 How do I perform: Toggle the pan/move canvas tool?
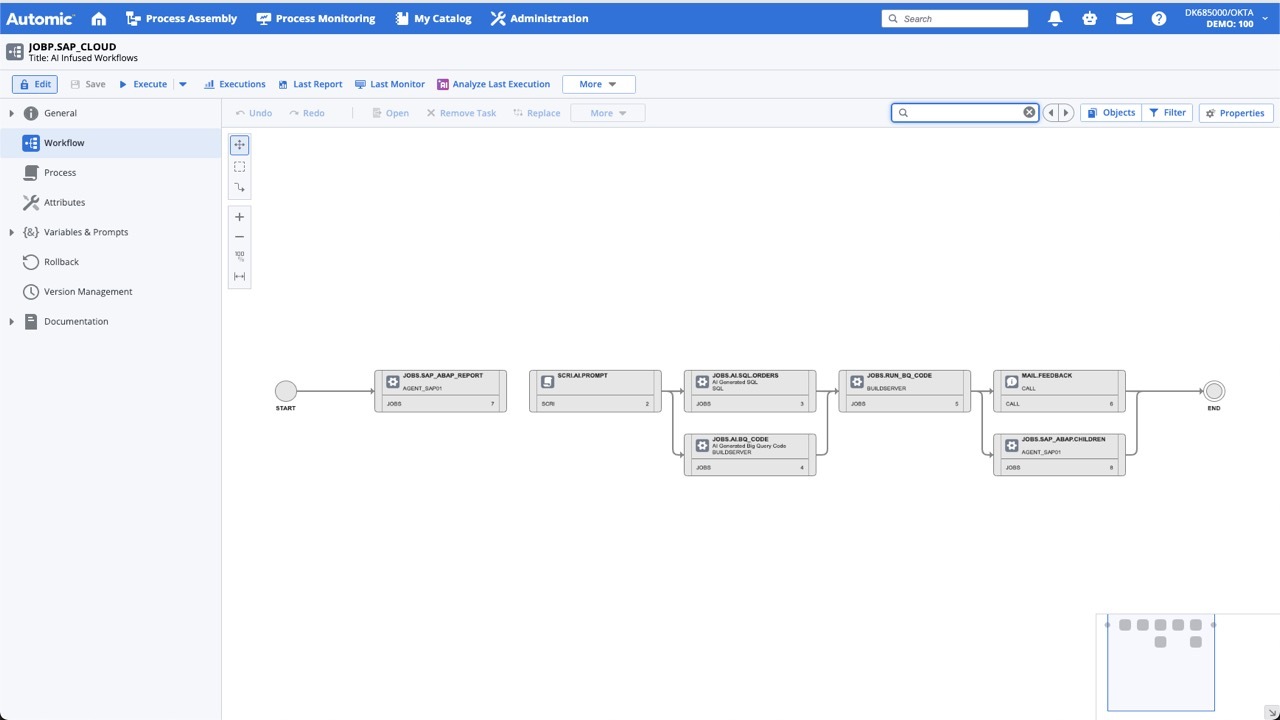pos(239,145)
